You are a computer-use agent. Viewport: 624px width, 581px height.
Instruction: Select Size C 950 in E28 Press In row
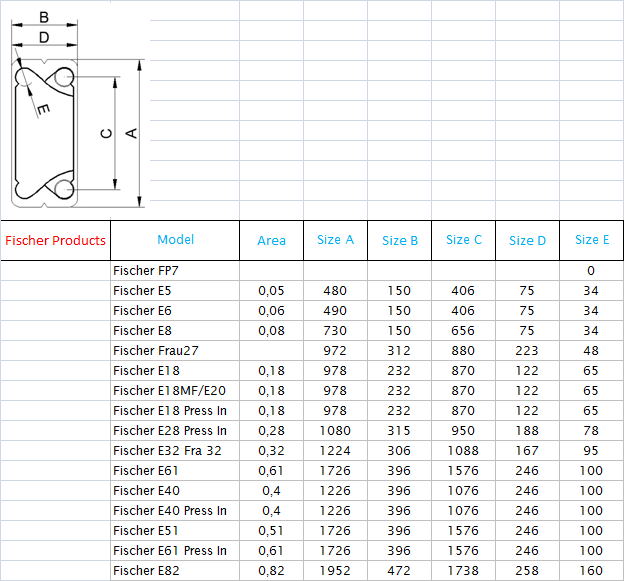pos(464,431)
